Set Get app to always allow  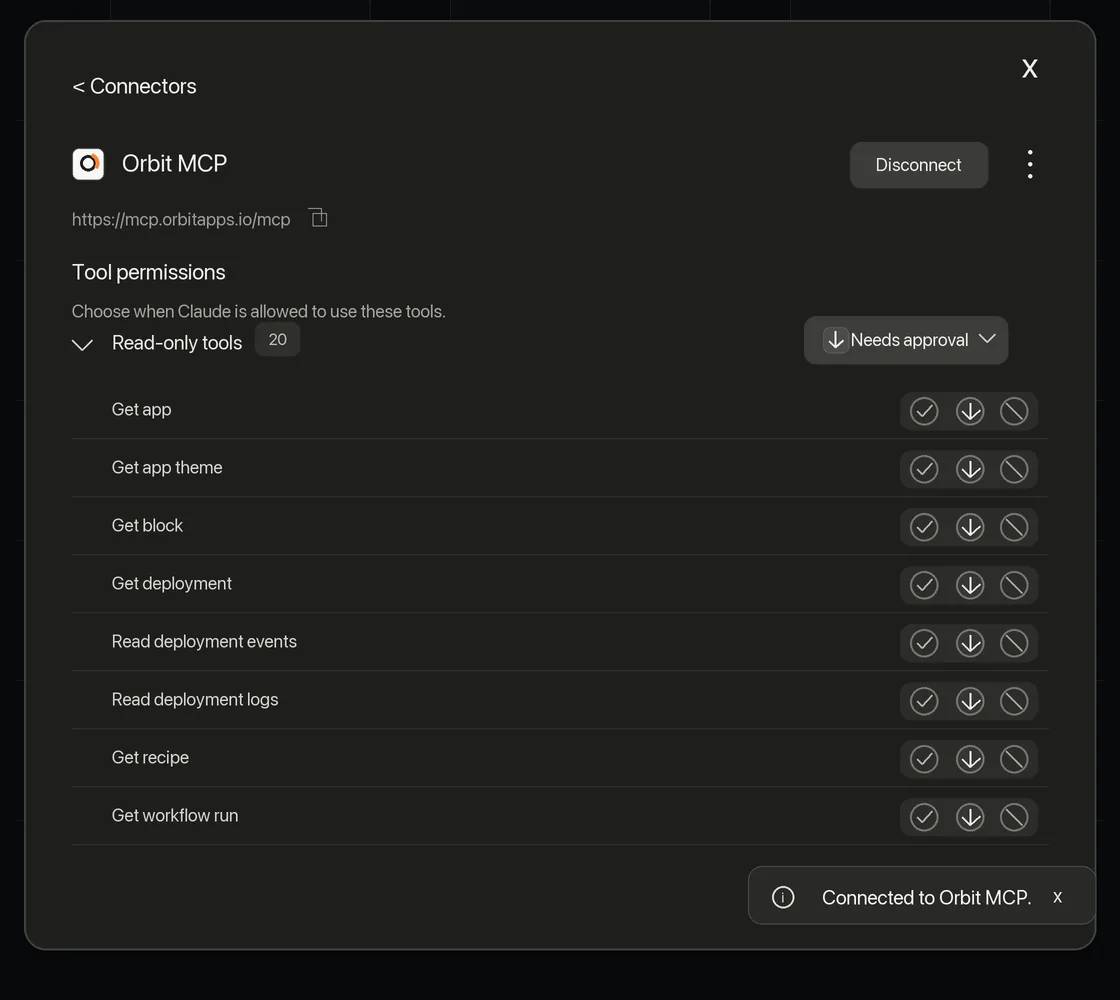[924, 411]
